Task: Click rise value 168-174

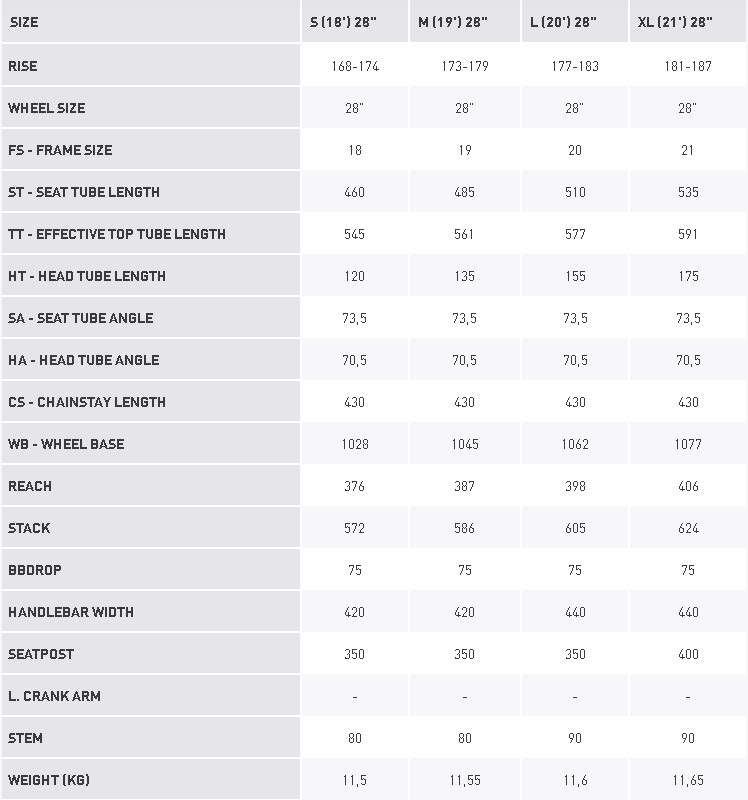Action: coord(354,66)
